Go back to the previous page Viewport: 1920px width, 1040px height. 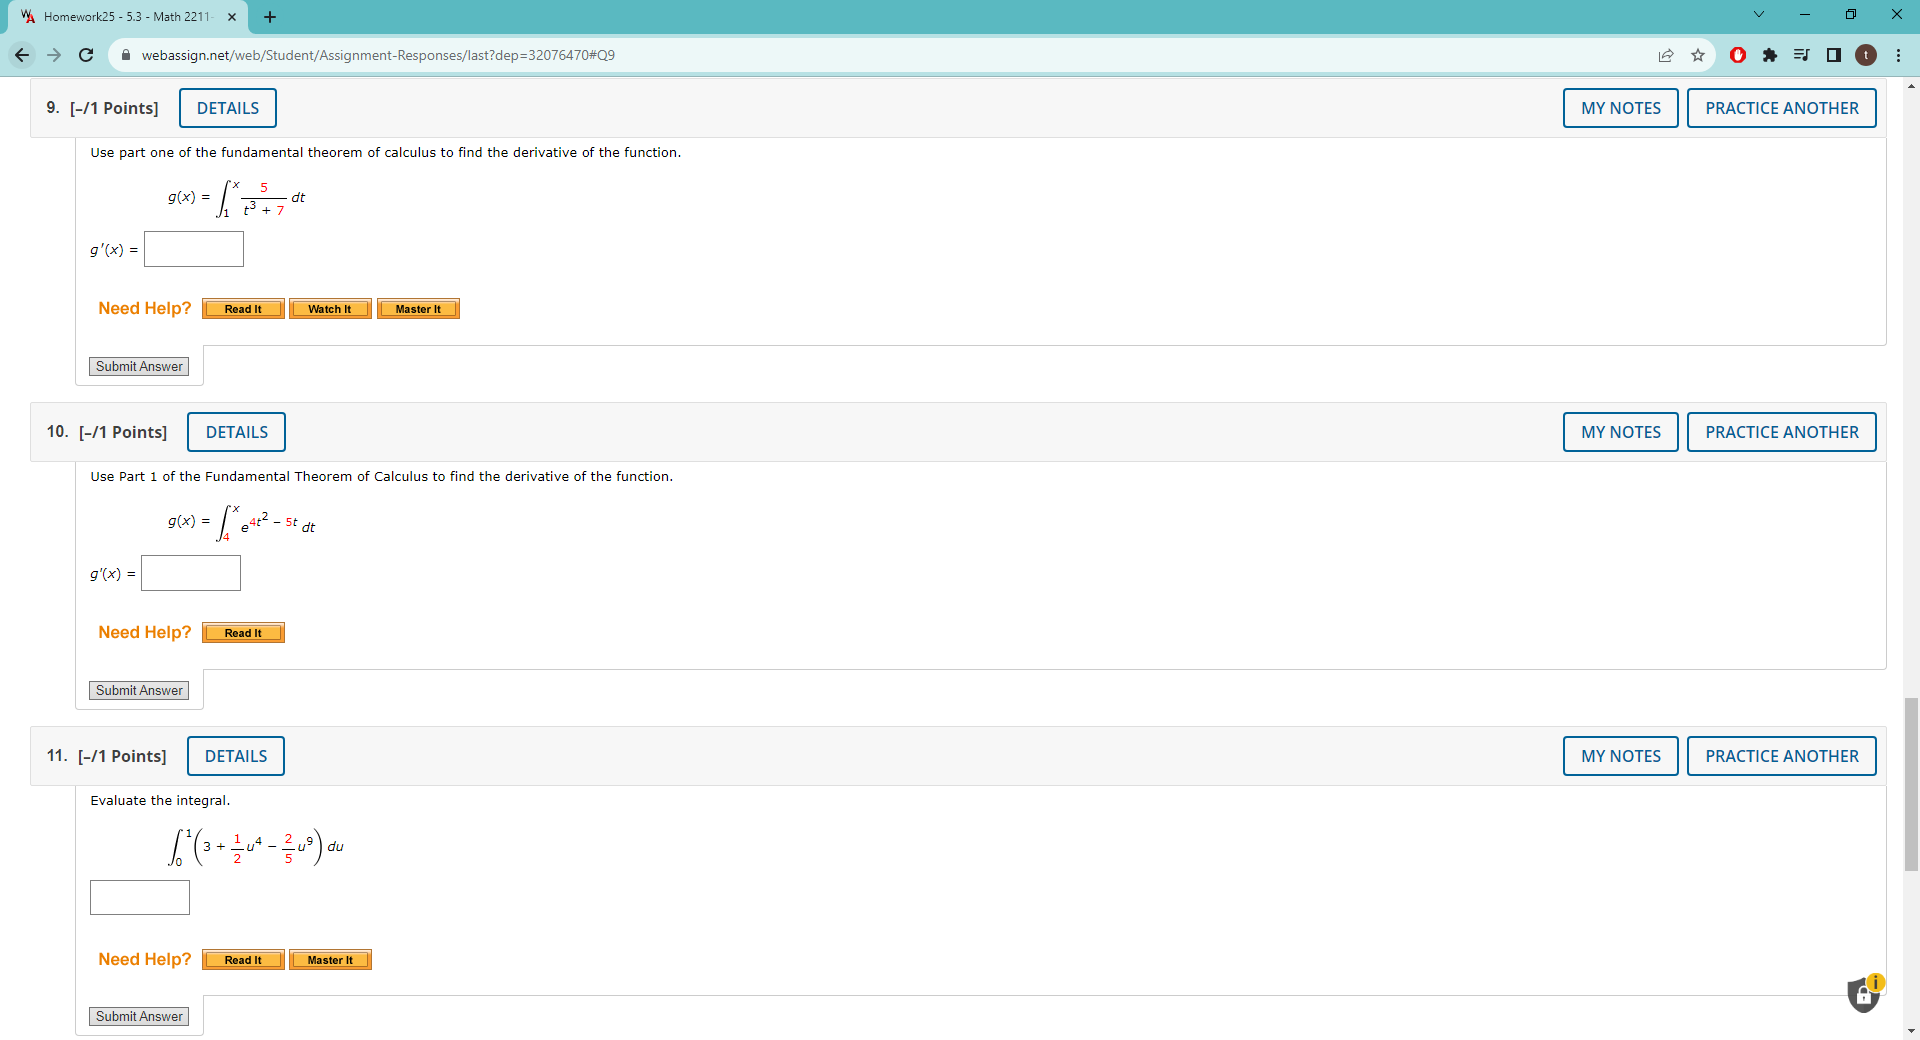pyautogui.click(x=21, y=55)
